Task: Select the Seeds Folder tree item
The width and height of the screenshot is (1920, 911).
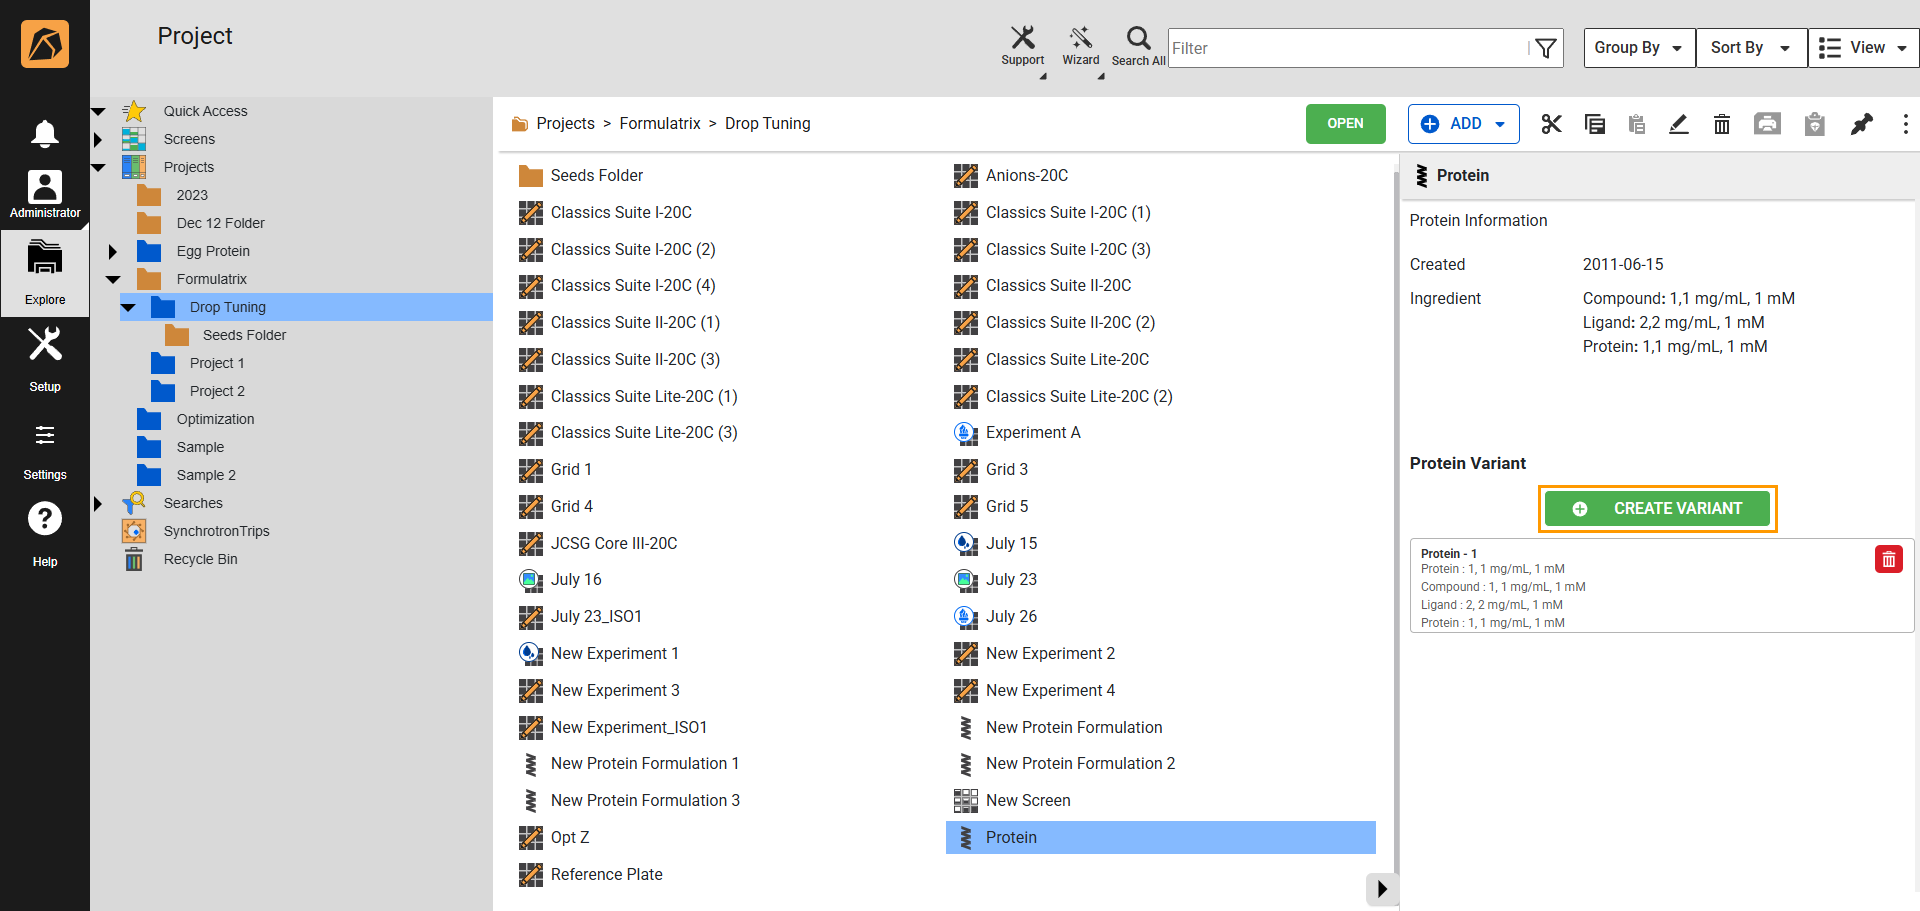Action: click(x=244, y=335)
